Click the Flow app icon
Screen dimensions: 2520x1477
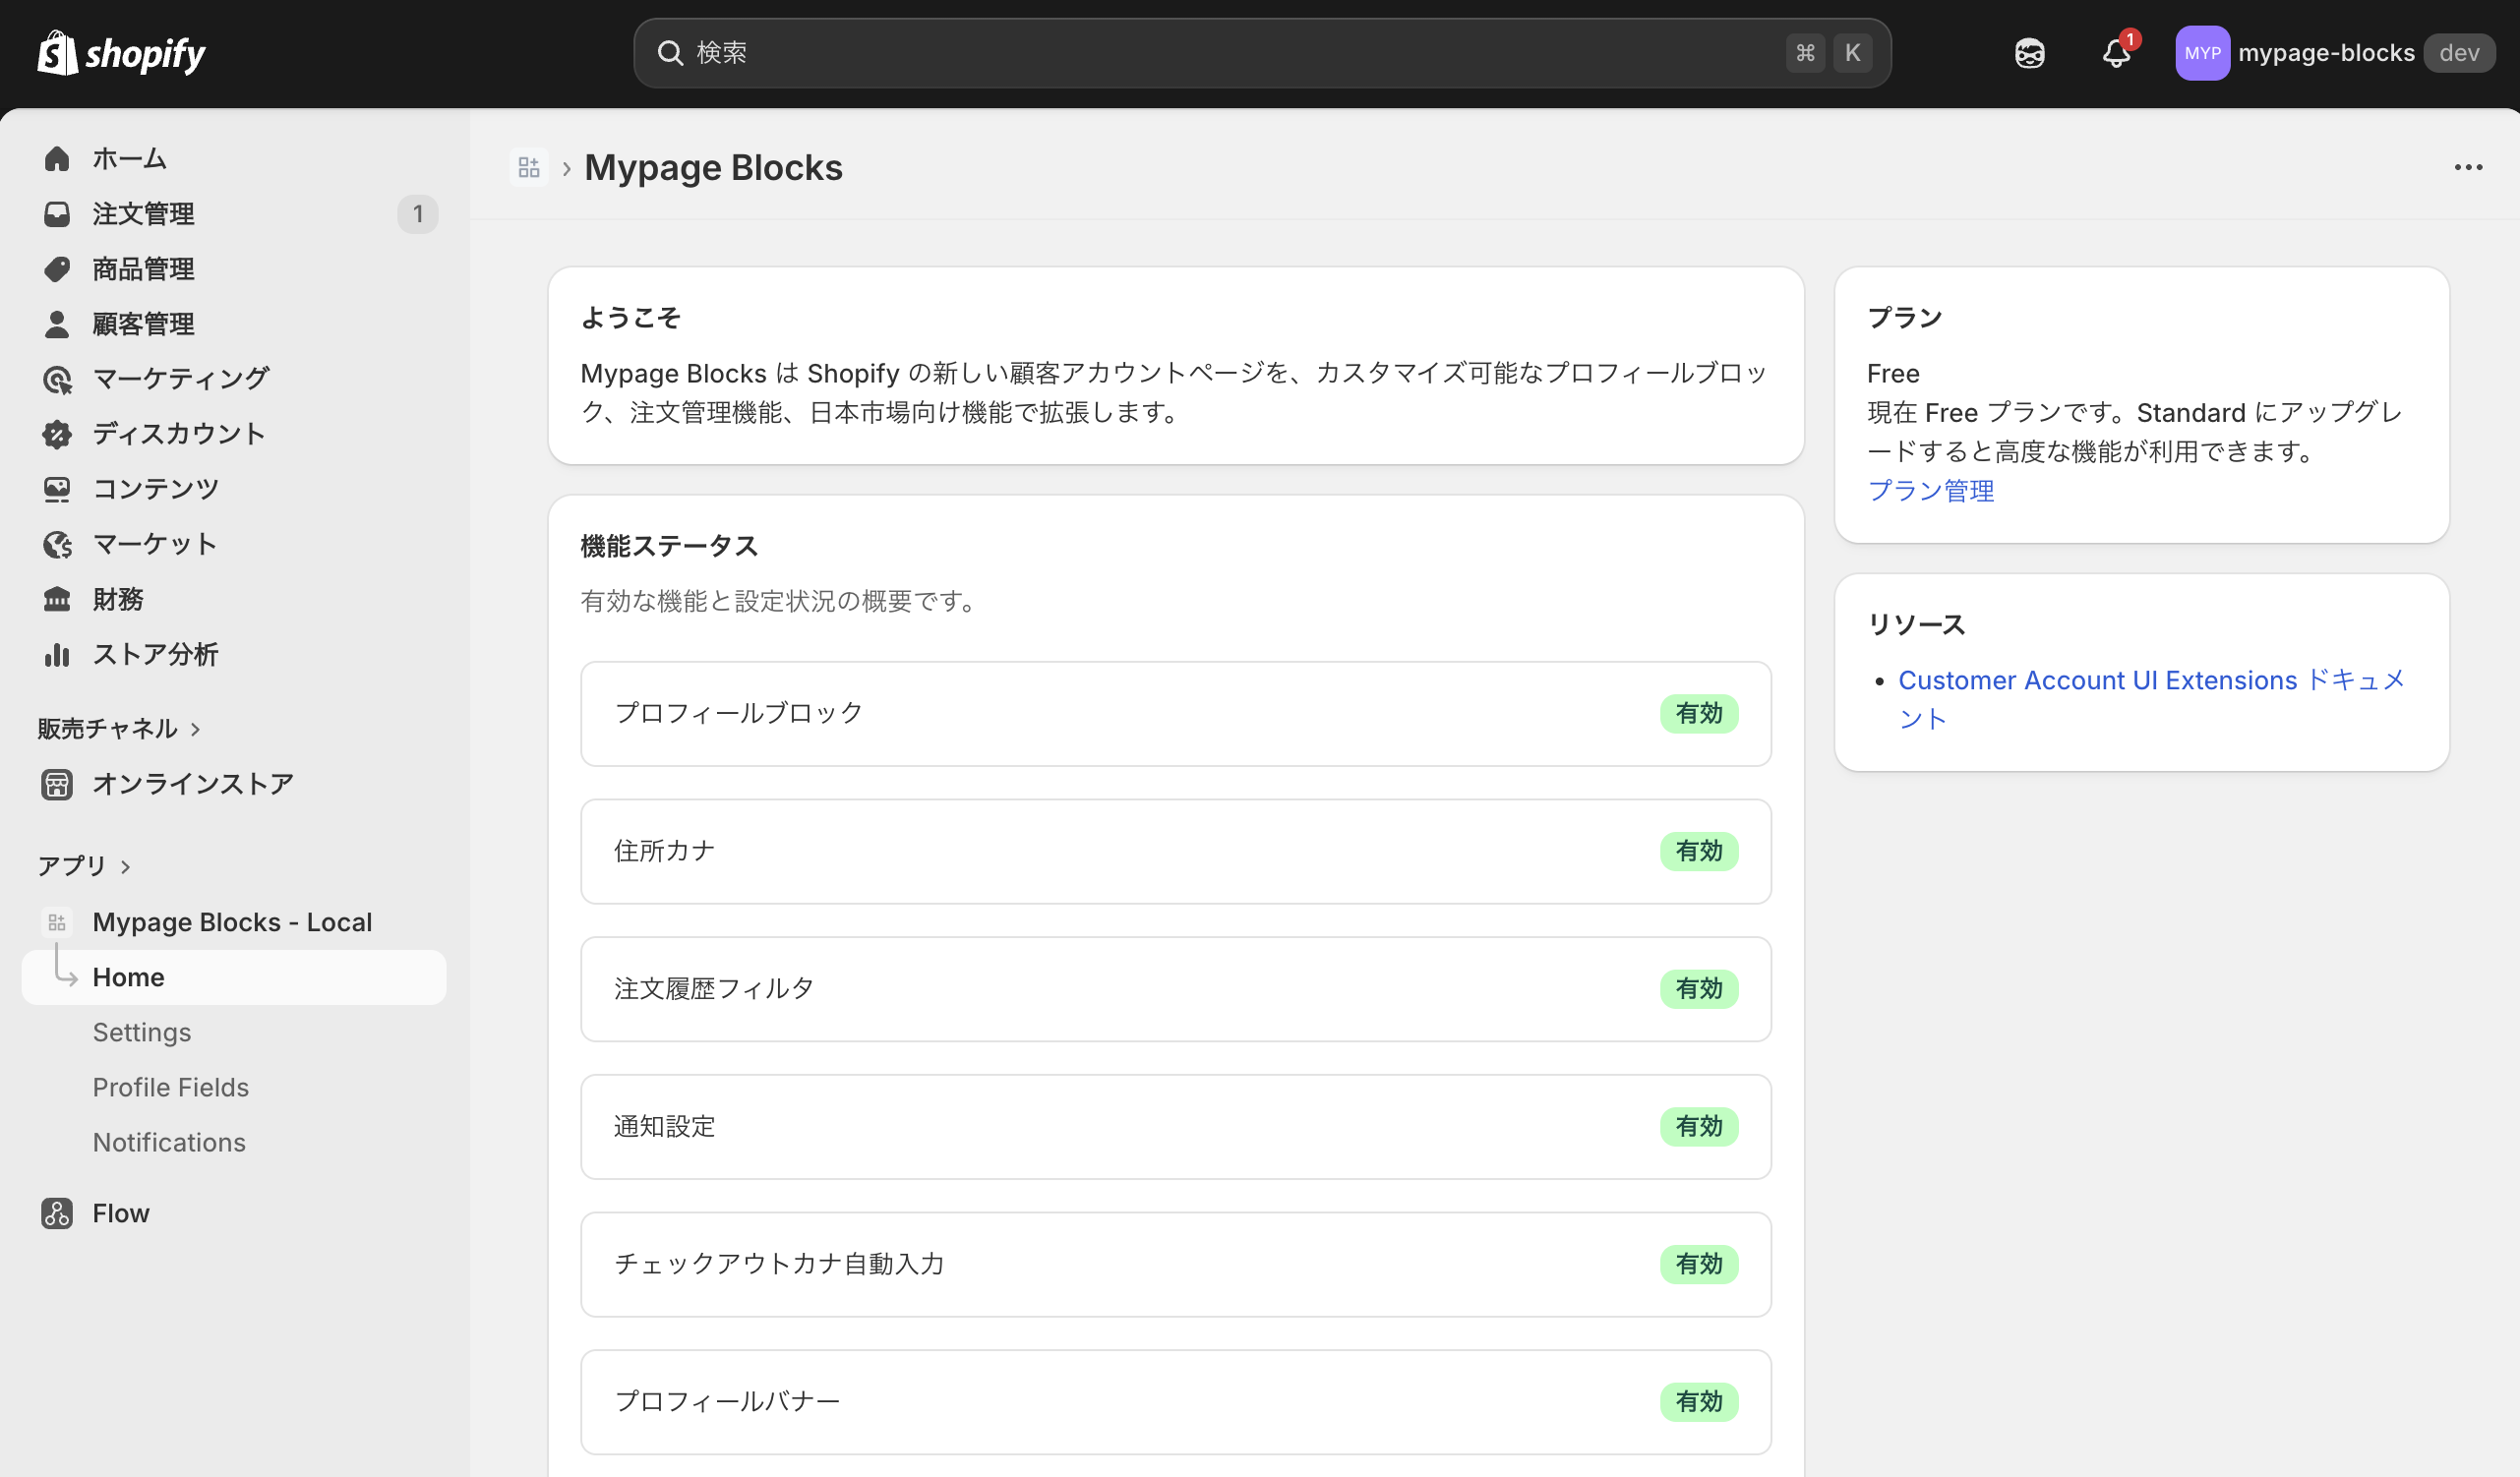tap(57, 1213)
